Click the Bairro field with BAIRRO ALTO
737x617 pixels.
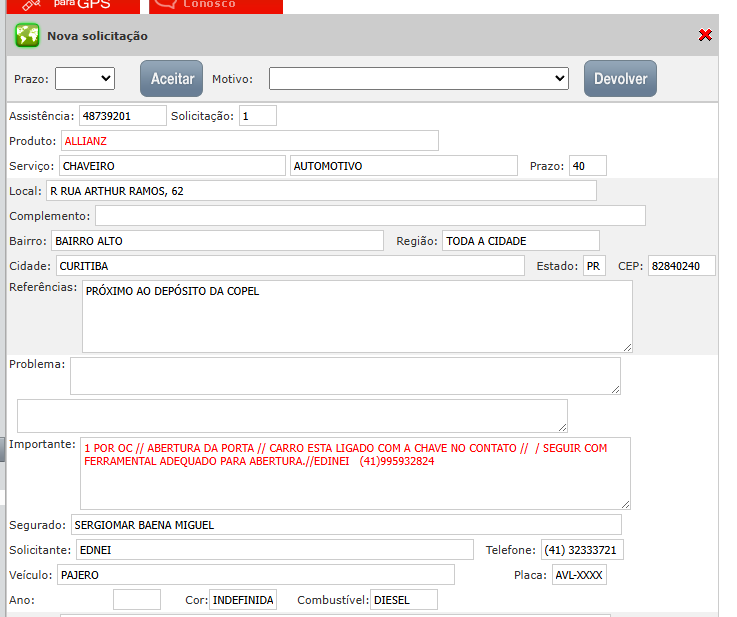click(x=217, y=241)
